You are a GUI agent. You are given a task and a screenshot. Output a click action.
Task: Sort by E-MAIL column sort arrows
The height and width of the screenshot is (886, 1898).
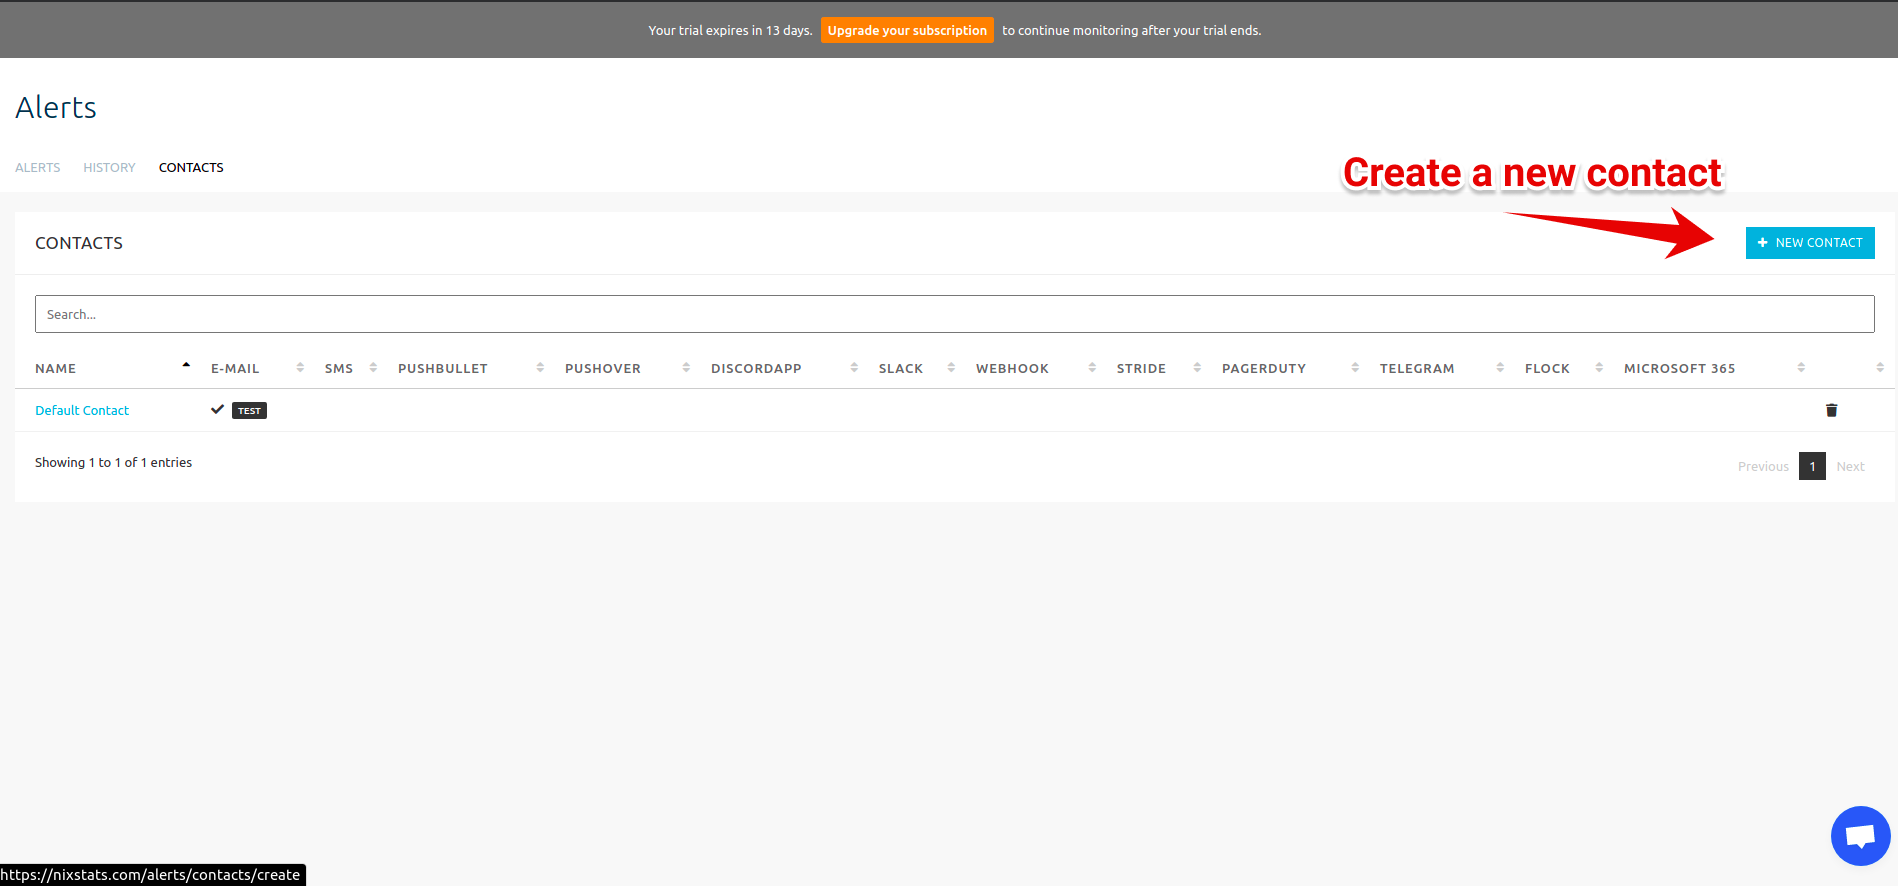[300, 368]
